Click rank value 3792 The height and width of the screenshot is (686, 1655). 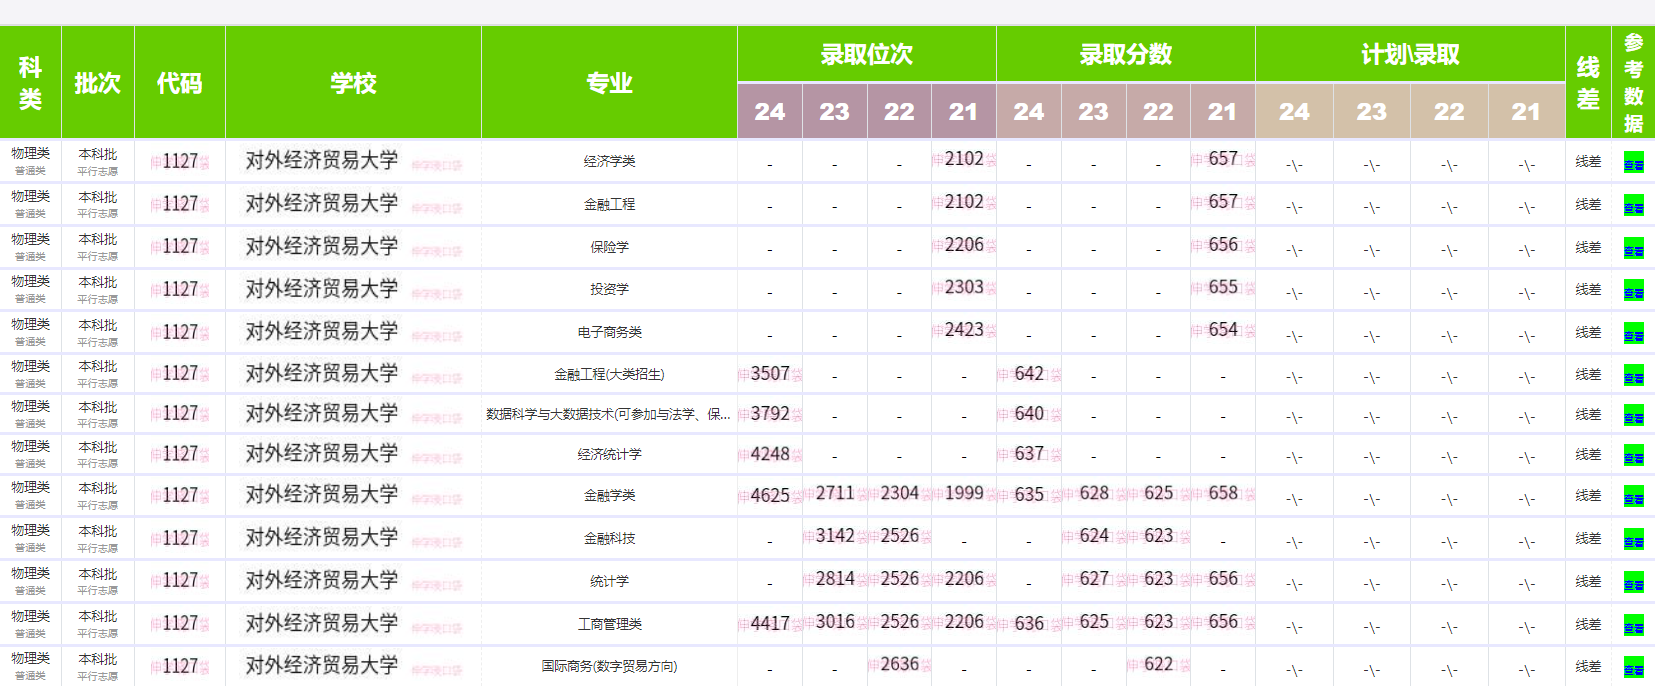click(x=770, y=413)
